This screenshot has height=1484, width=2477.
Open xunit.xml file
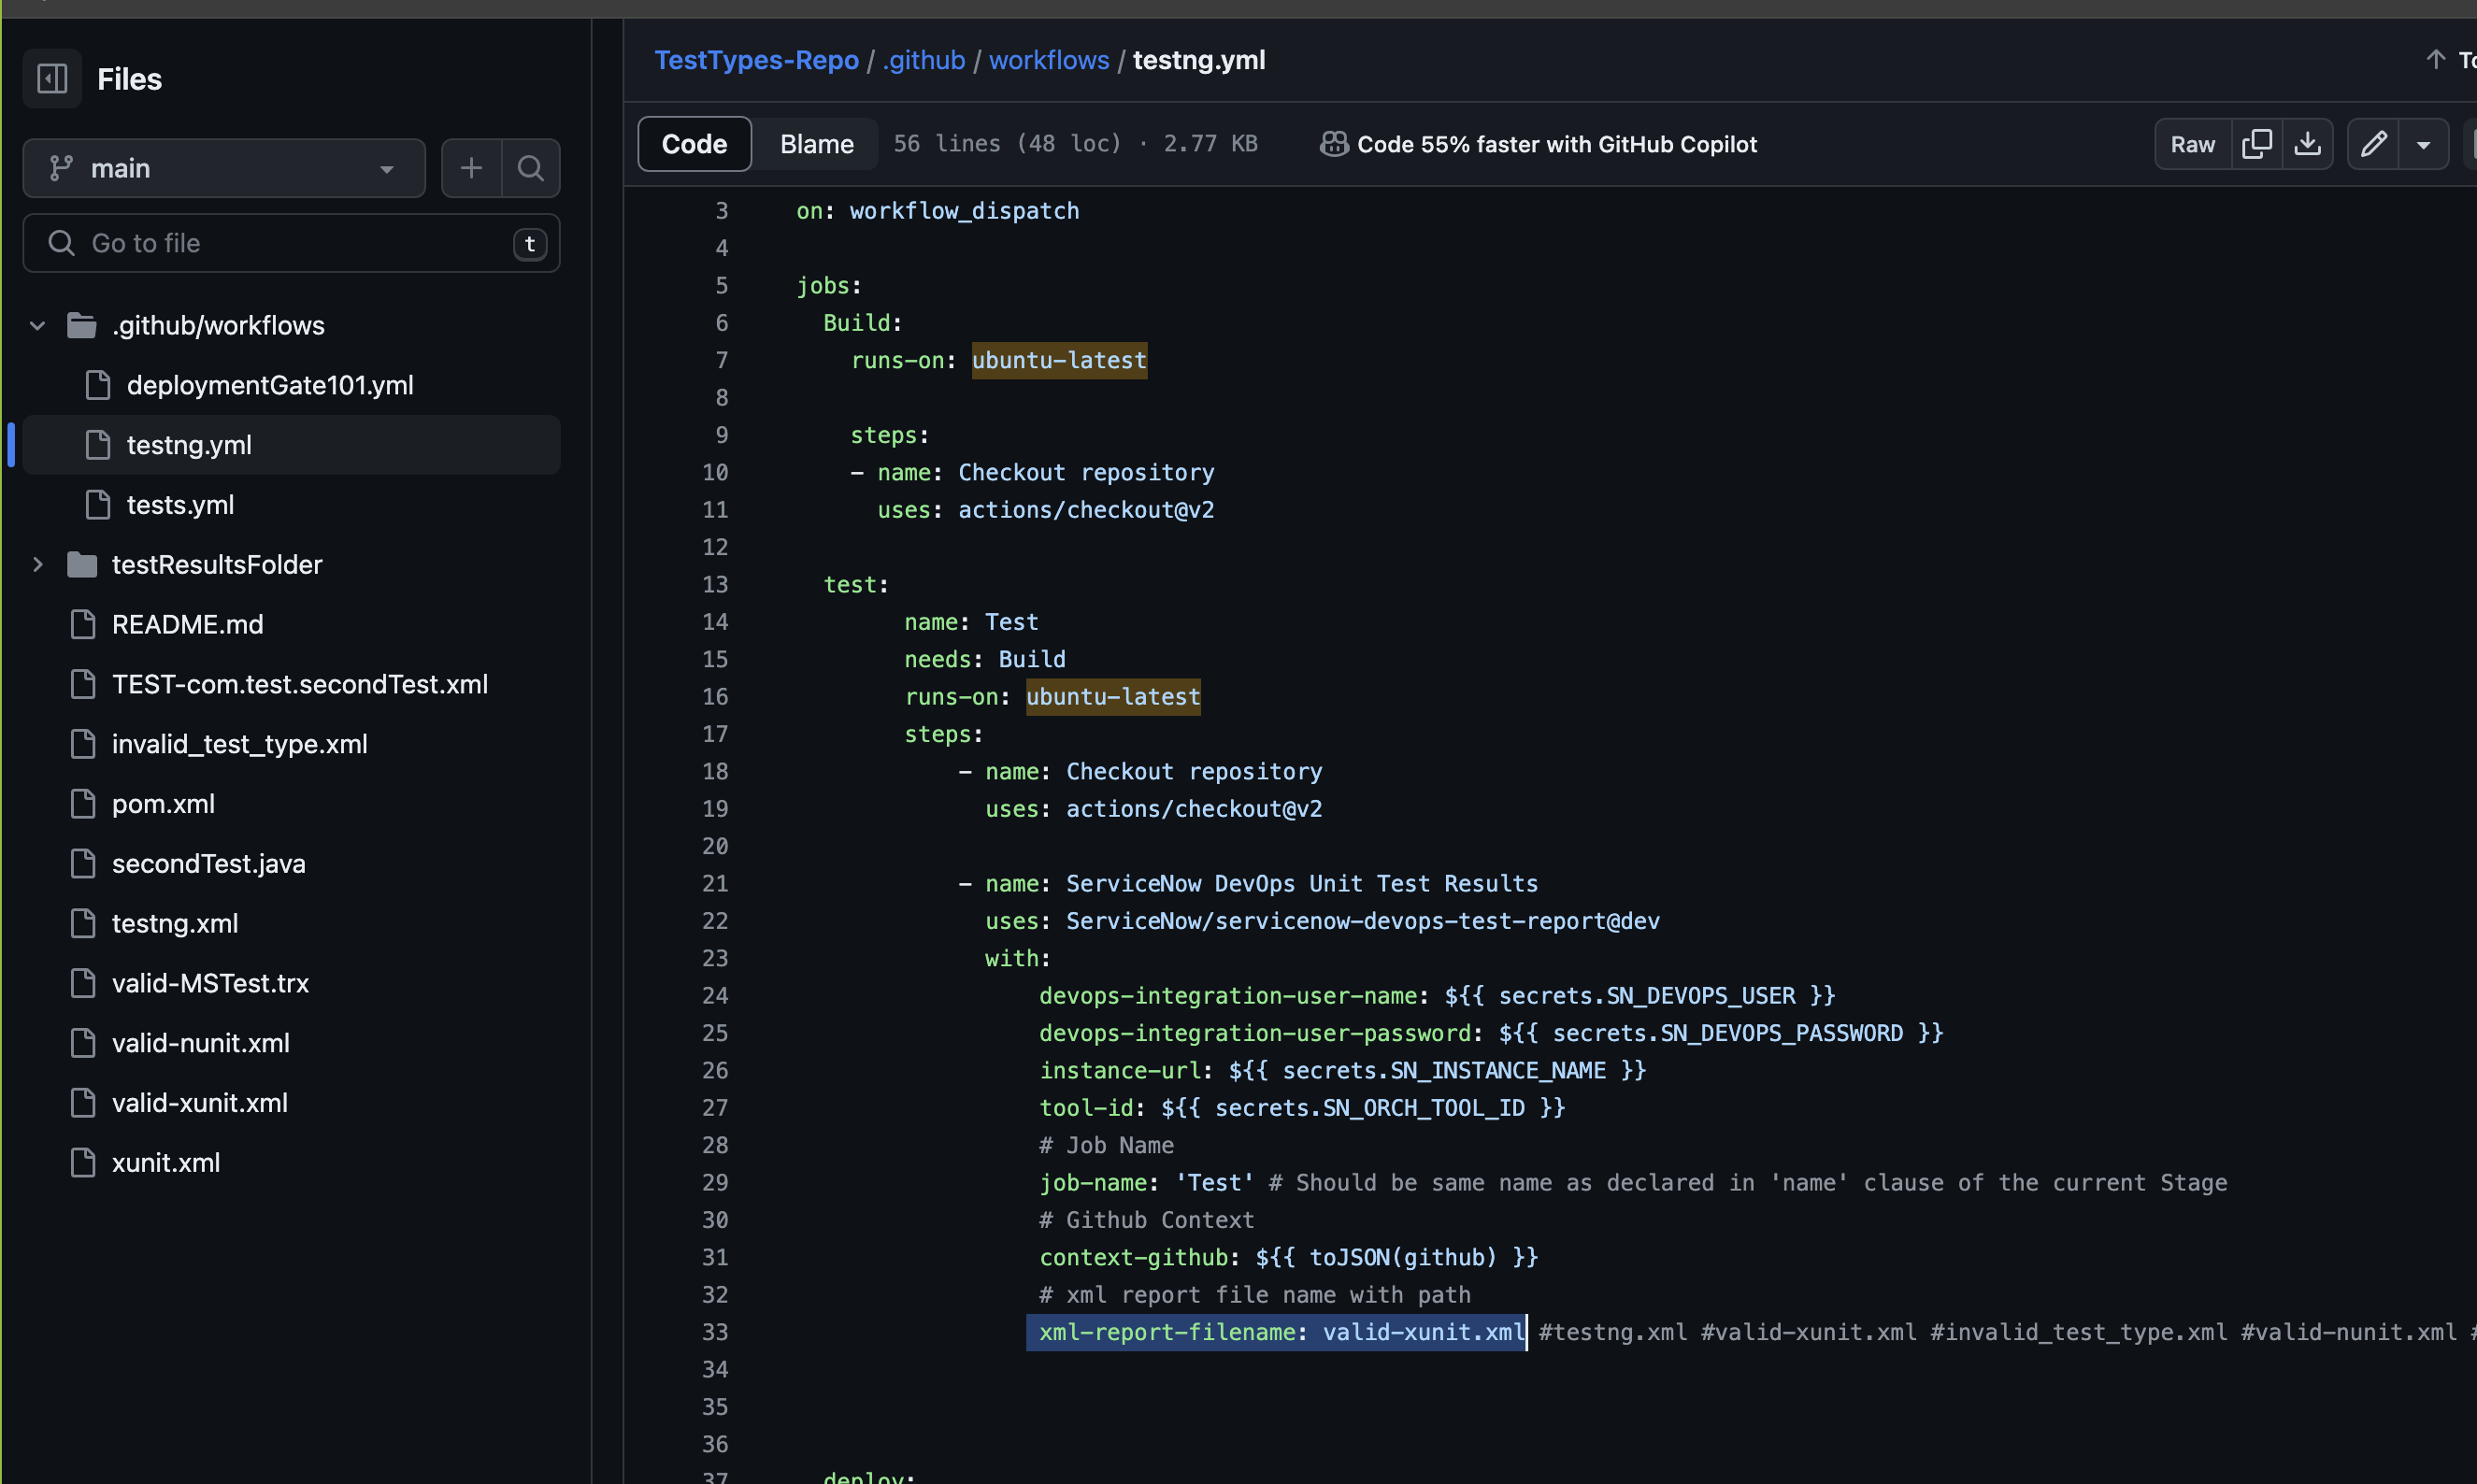pyautogui.click(x=166, y=1162)
